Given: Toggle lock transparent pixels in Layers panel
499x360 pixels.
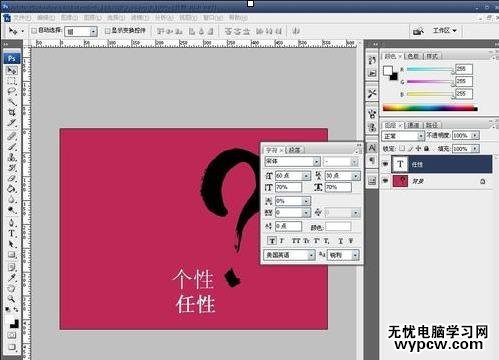Looking at the screenshot, I should [402, 148].
